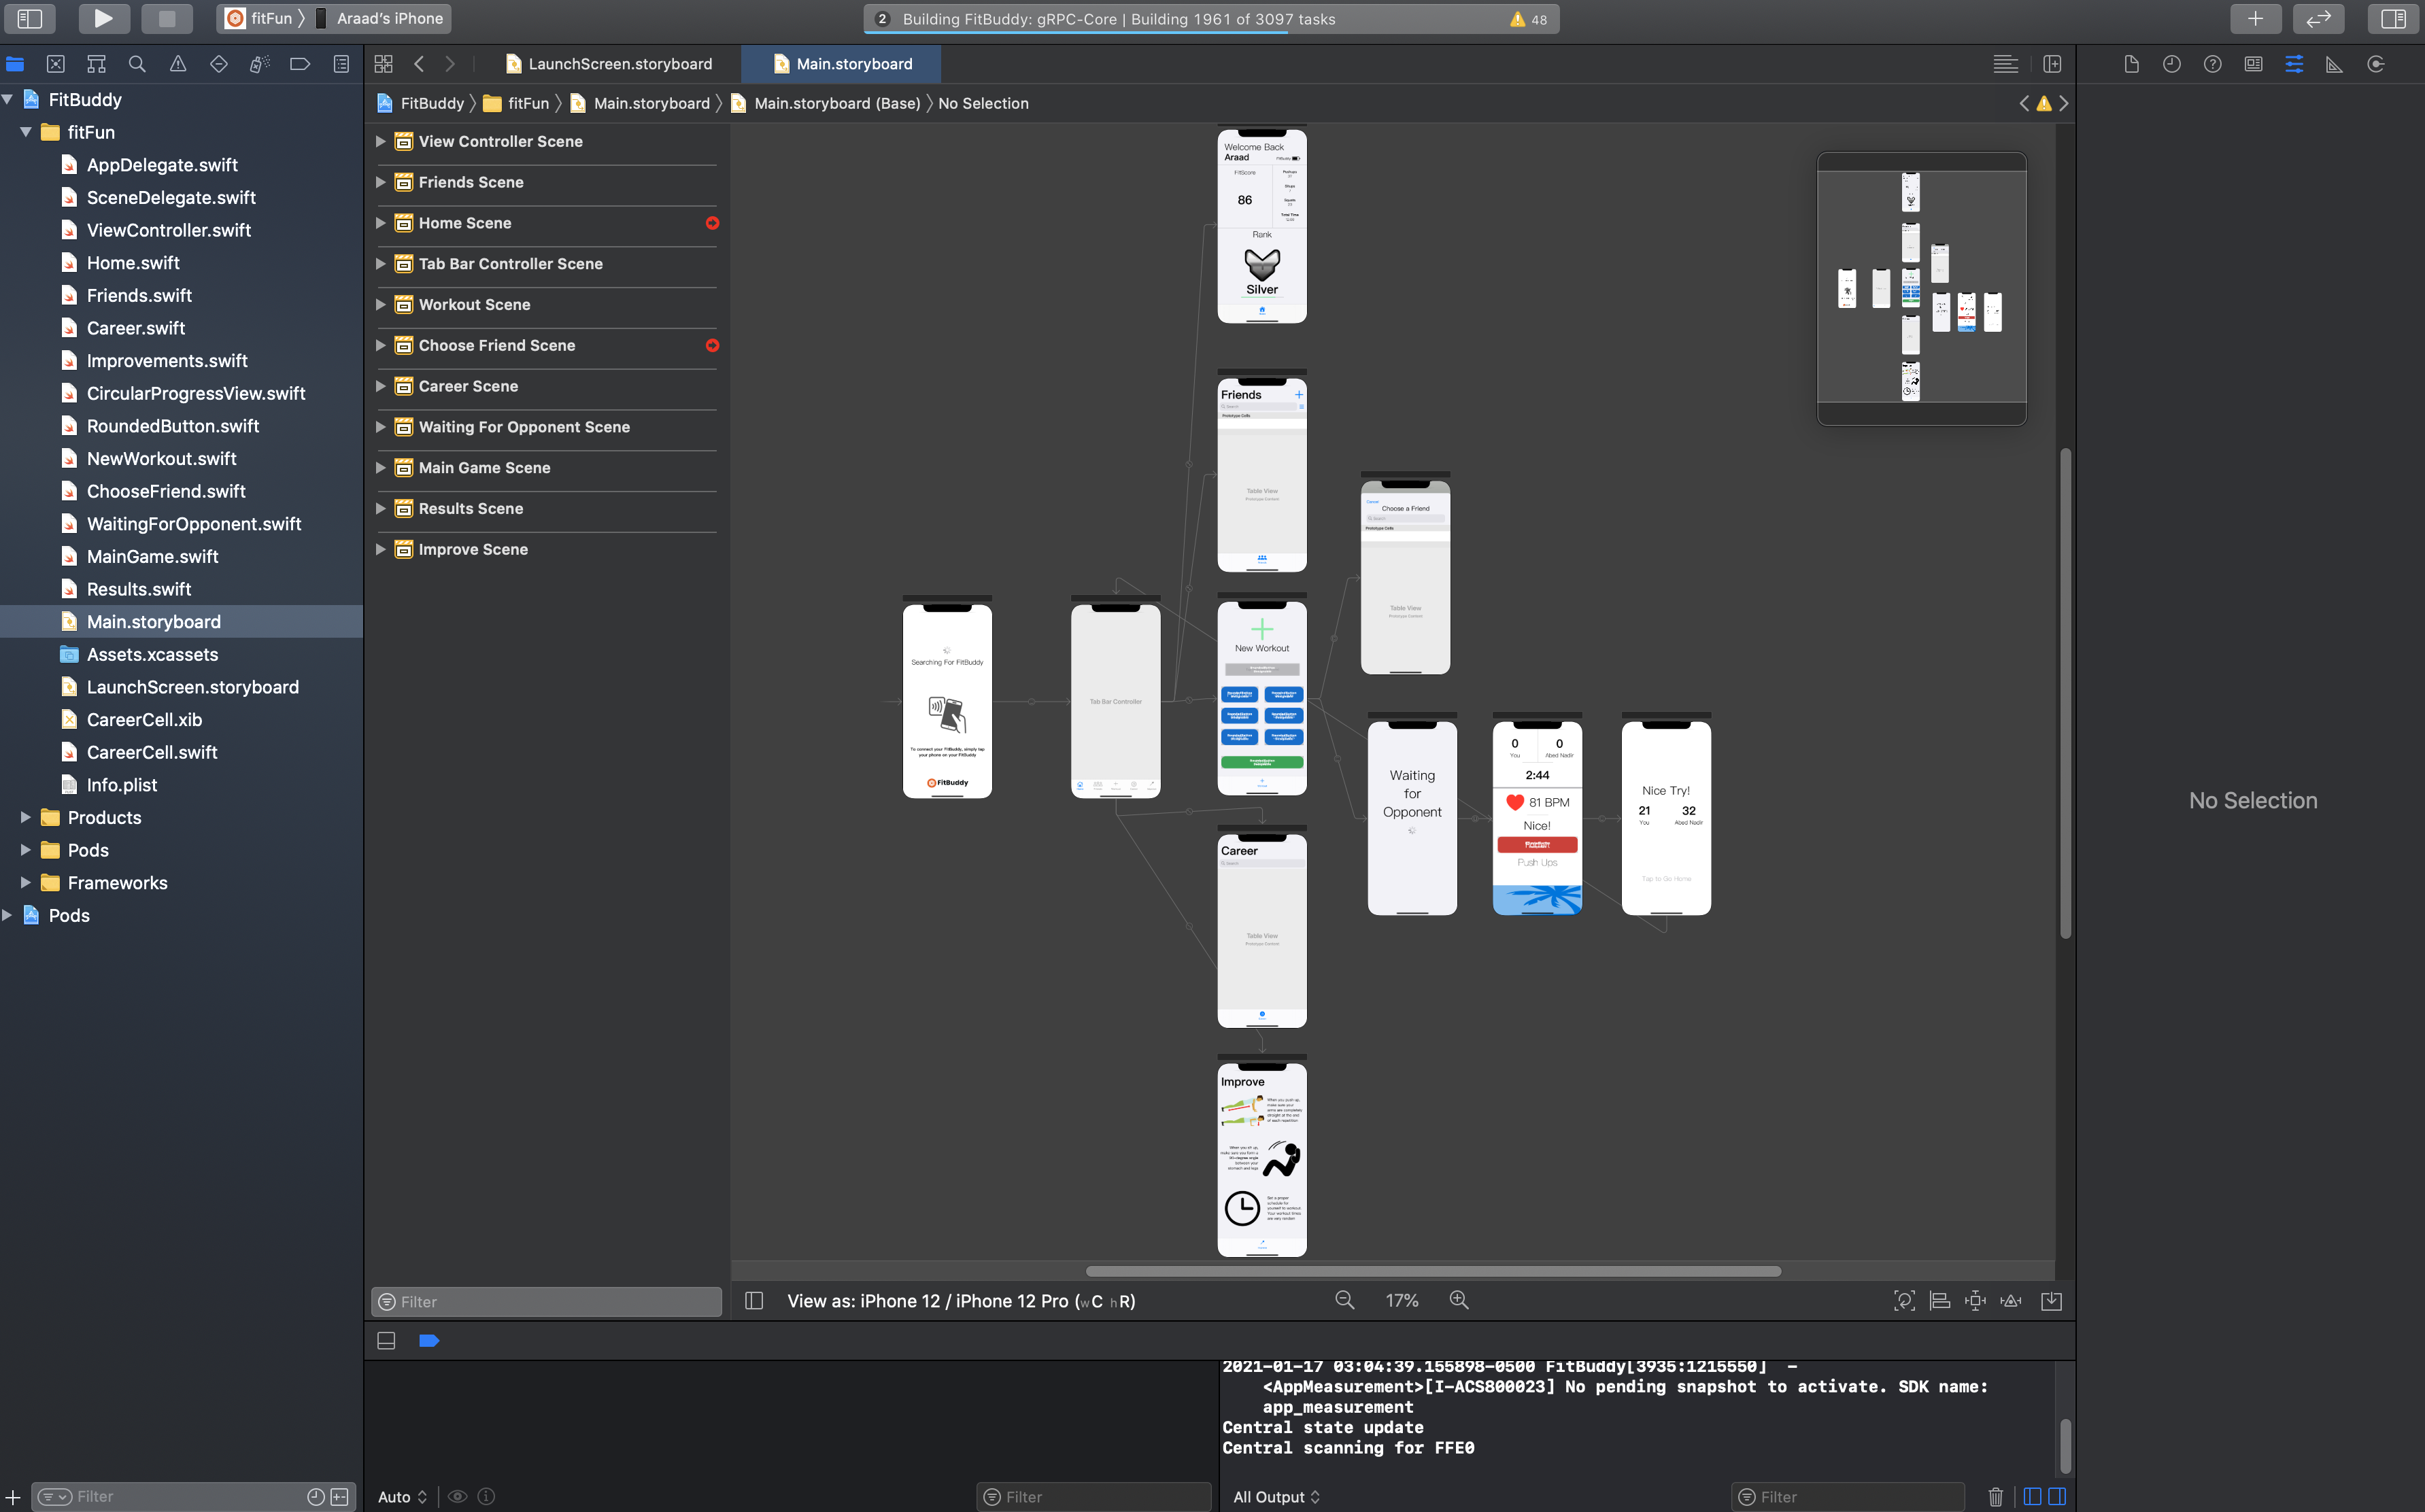Toggle the navigator sidebar panel
This screenshot has width=2425, height=1512.
tap(30, 18)
